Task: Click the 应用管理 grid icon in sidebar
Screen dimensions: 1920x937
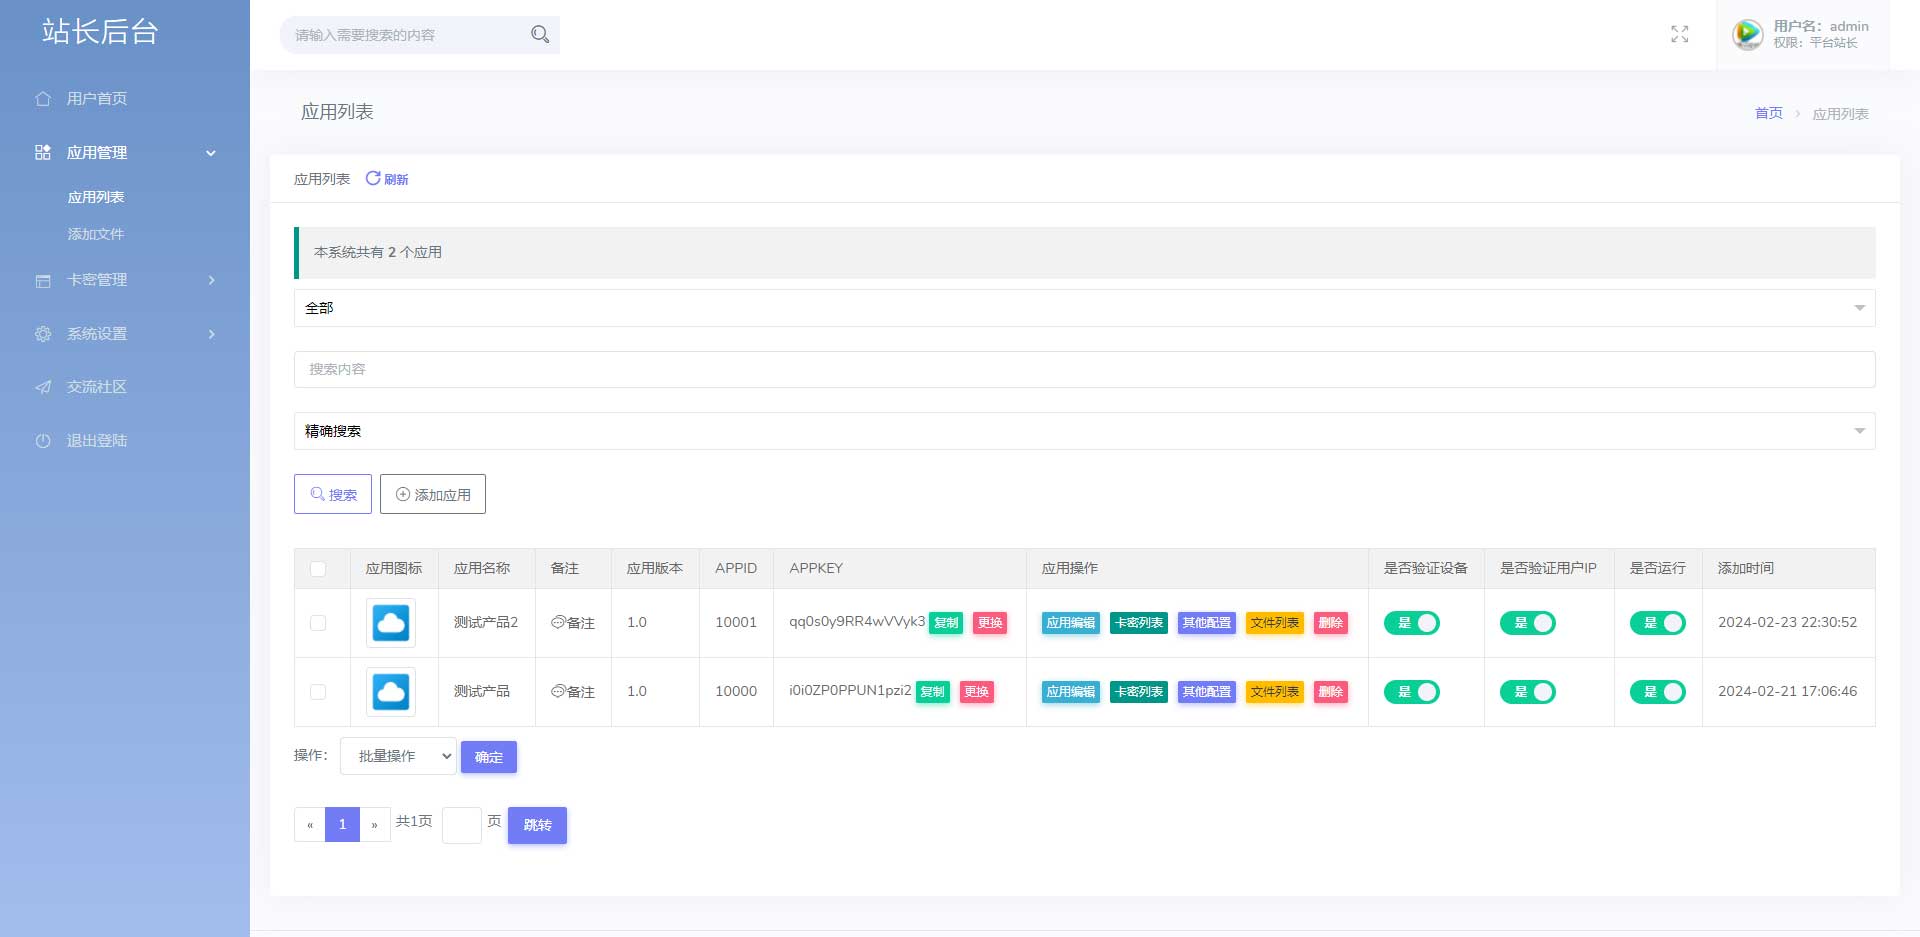Action: coord(43,153)
